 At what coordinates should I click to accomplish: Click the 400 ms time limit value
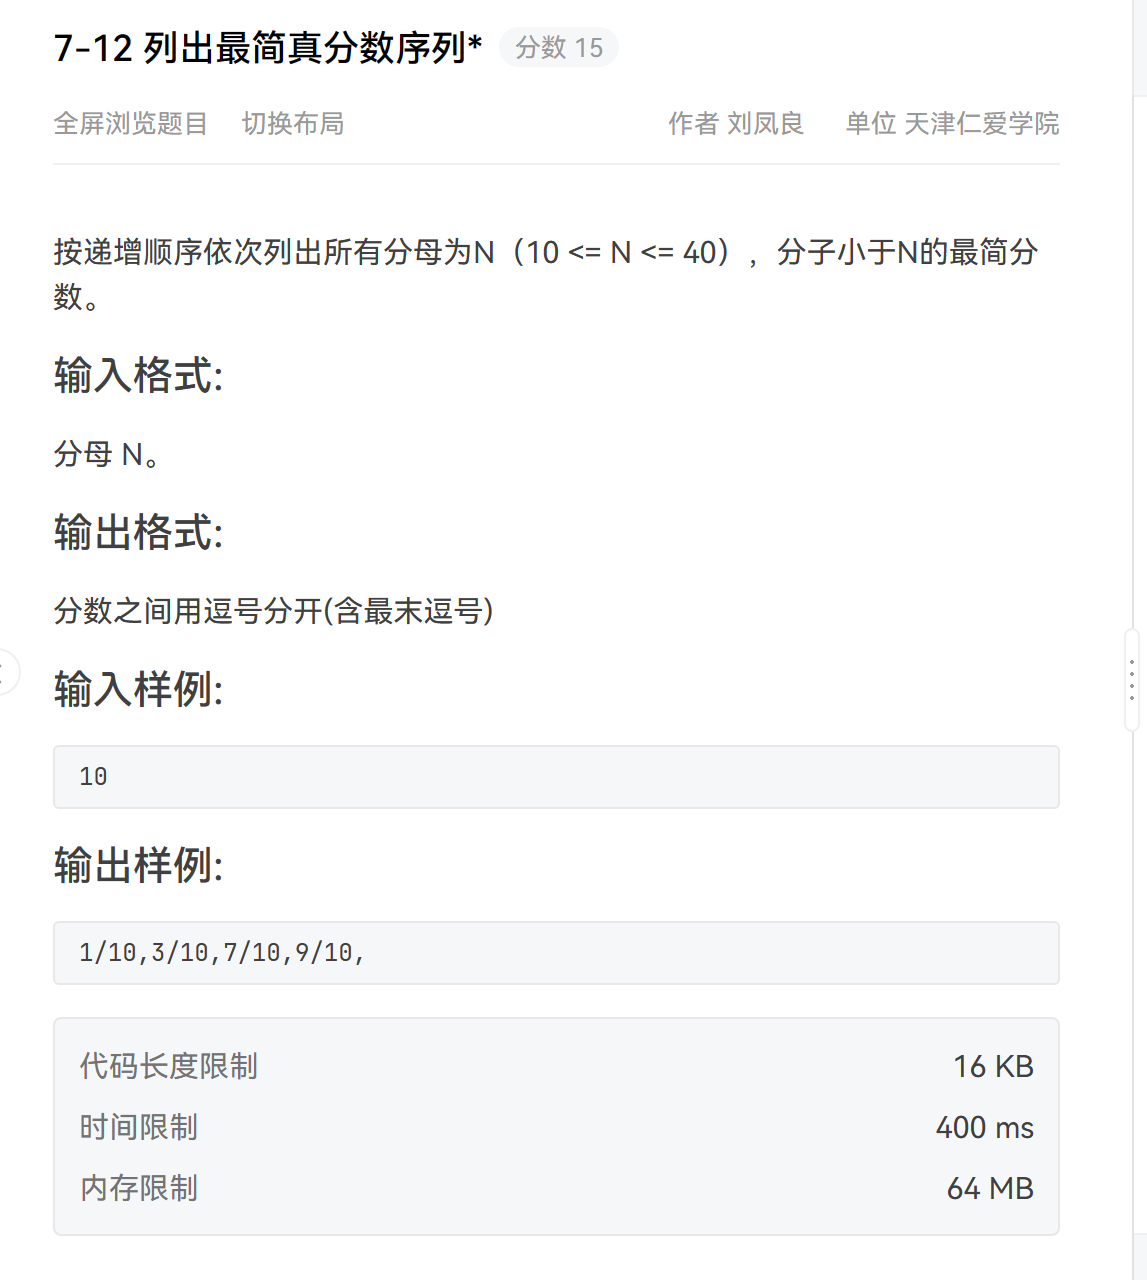coord(984,1127)
